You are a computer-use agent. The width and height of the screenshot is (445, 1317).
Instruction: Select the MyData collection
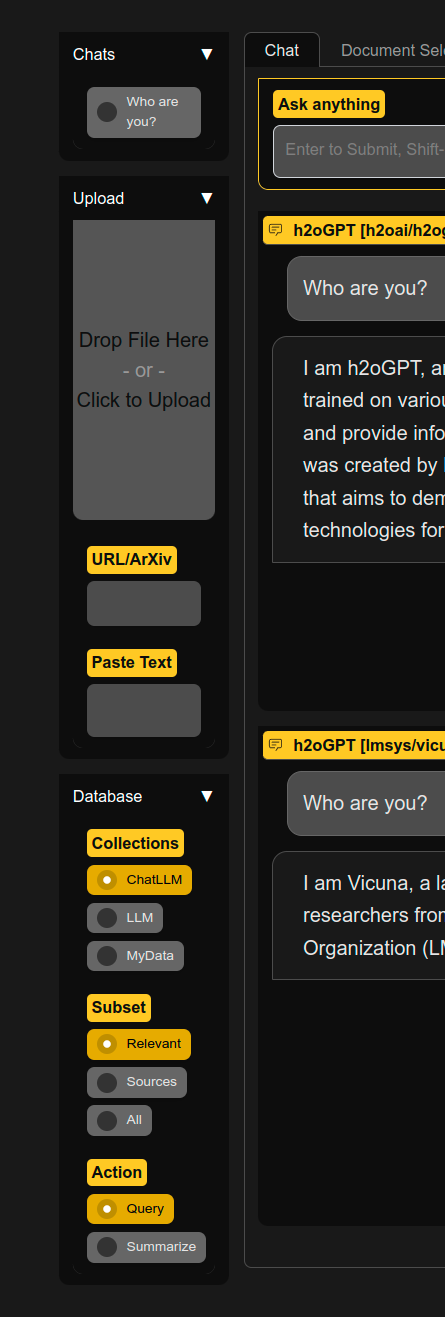click(x=136, y=956)
